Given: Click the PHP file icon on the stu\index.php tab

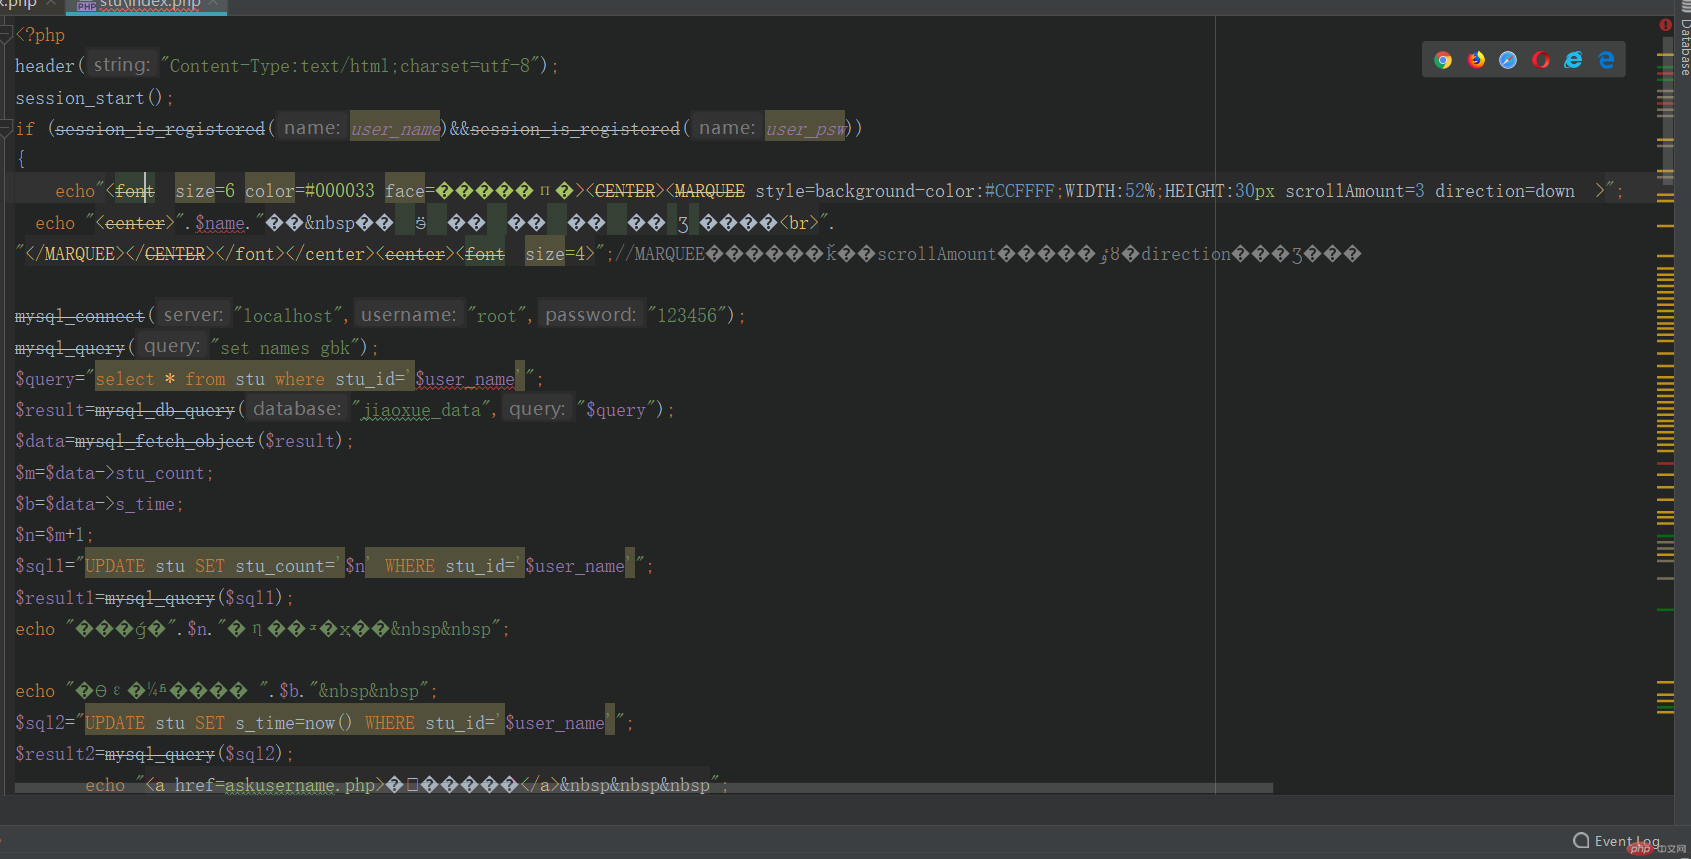Looking at the screenshot, I should tap(86, 6).
